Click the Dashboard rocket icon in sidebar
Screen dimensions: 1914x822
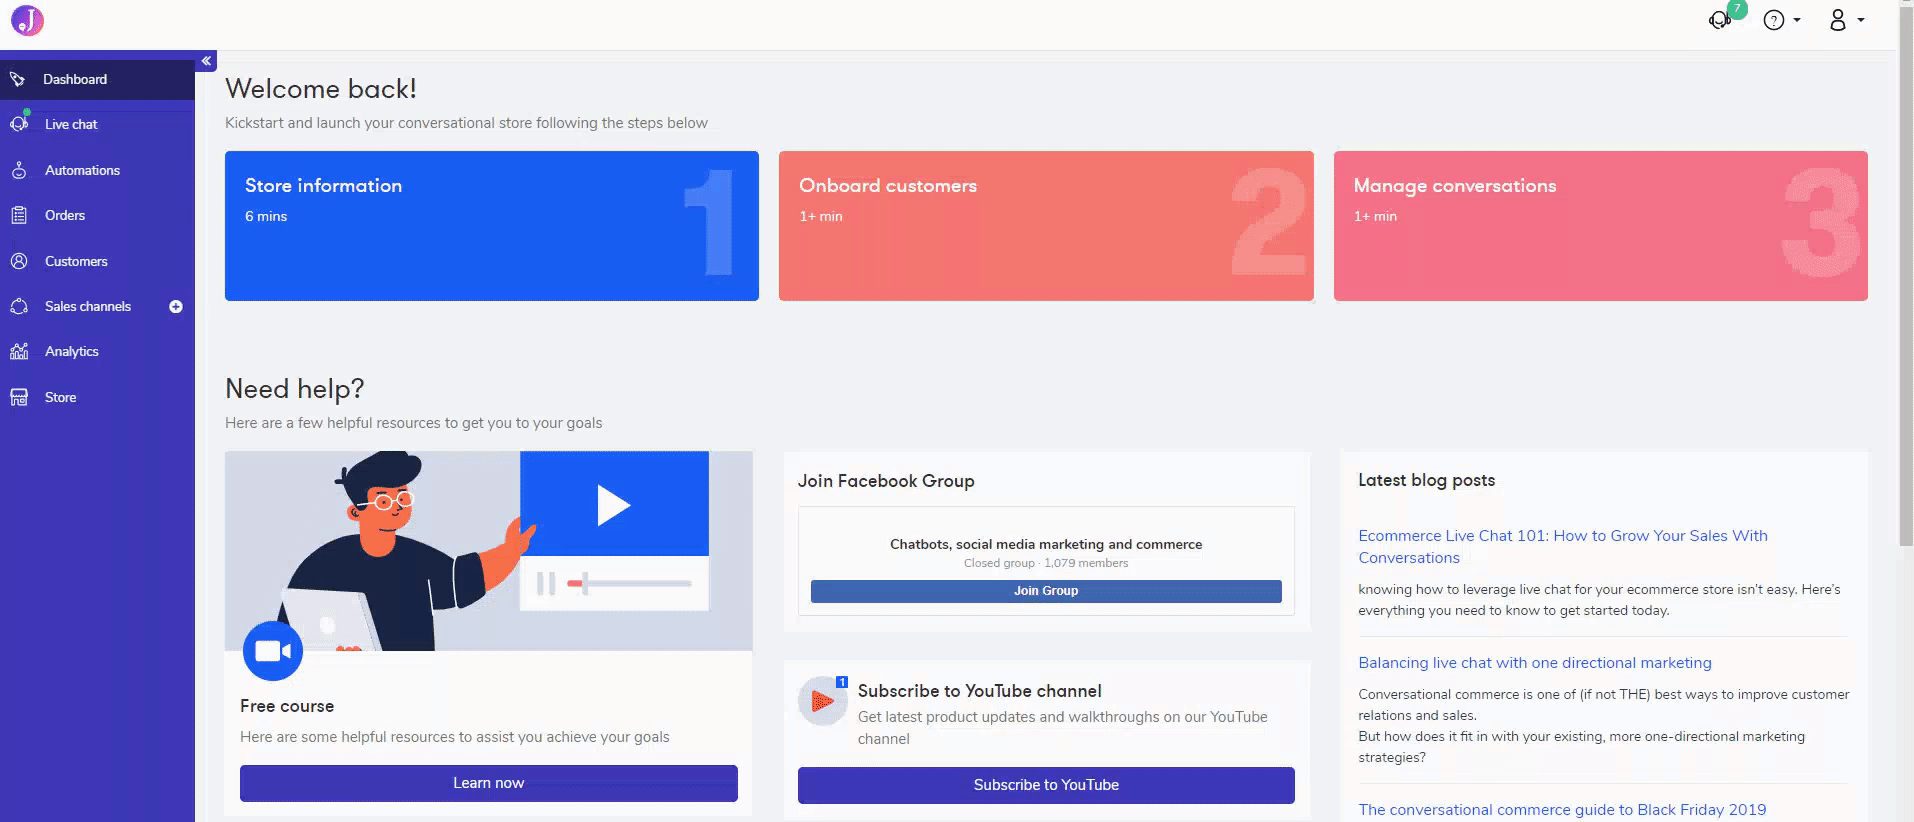[x=17, y=79]
